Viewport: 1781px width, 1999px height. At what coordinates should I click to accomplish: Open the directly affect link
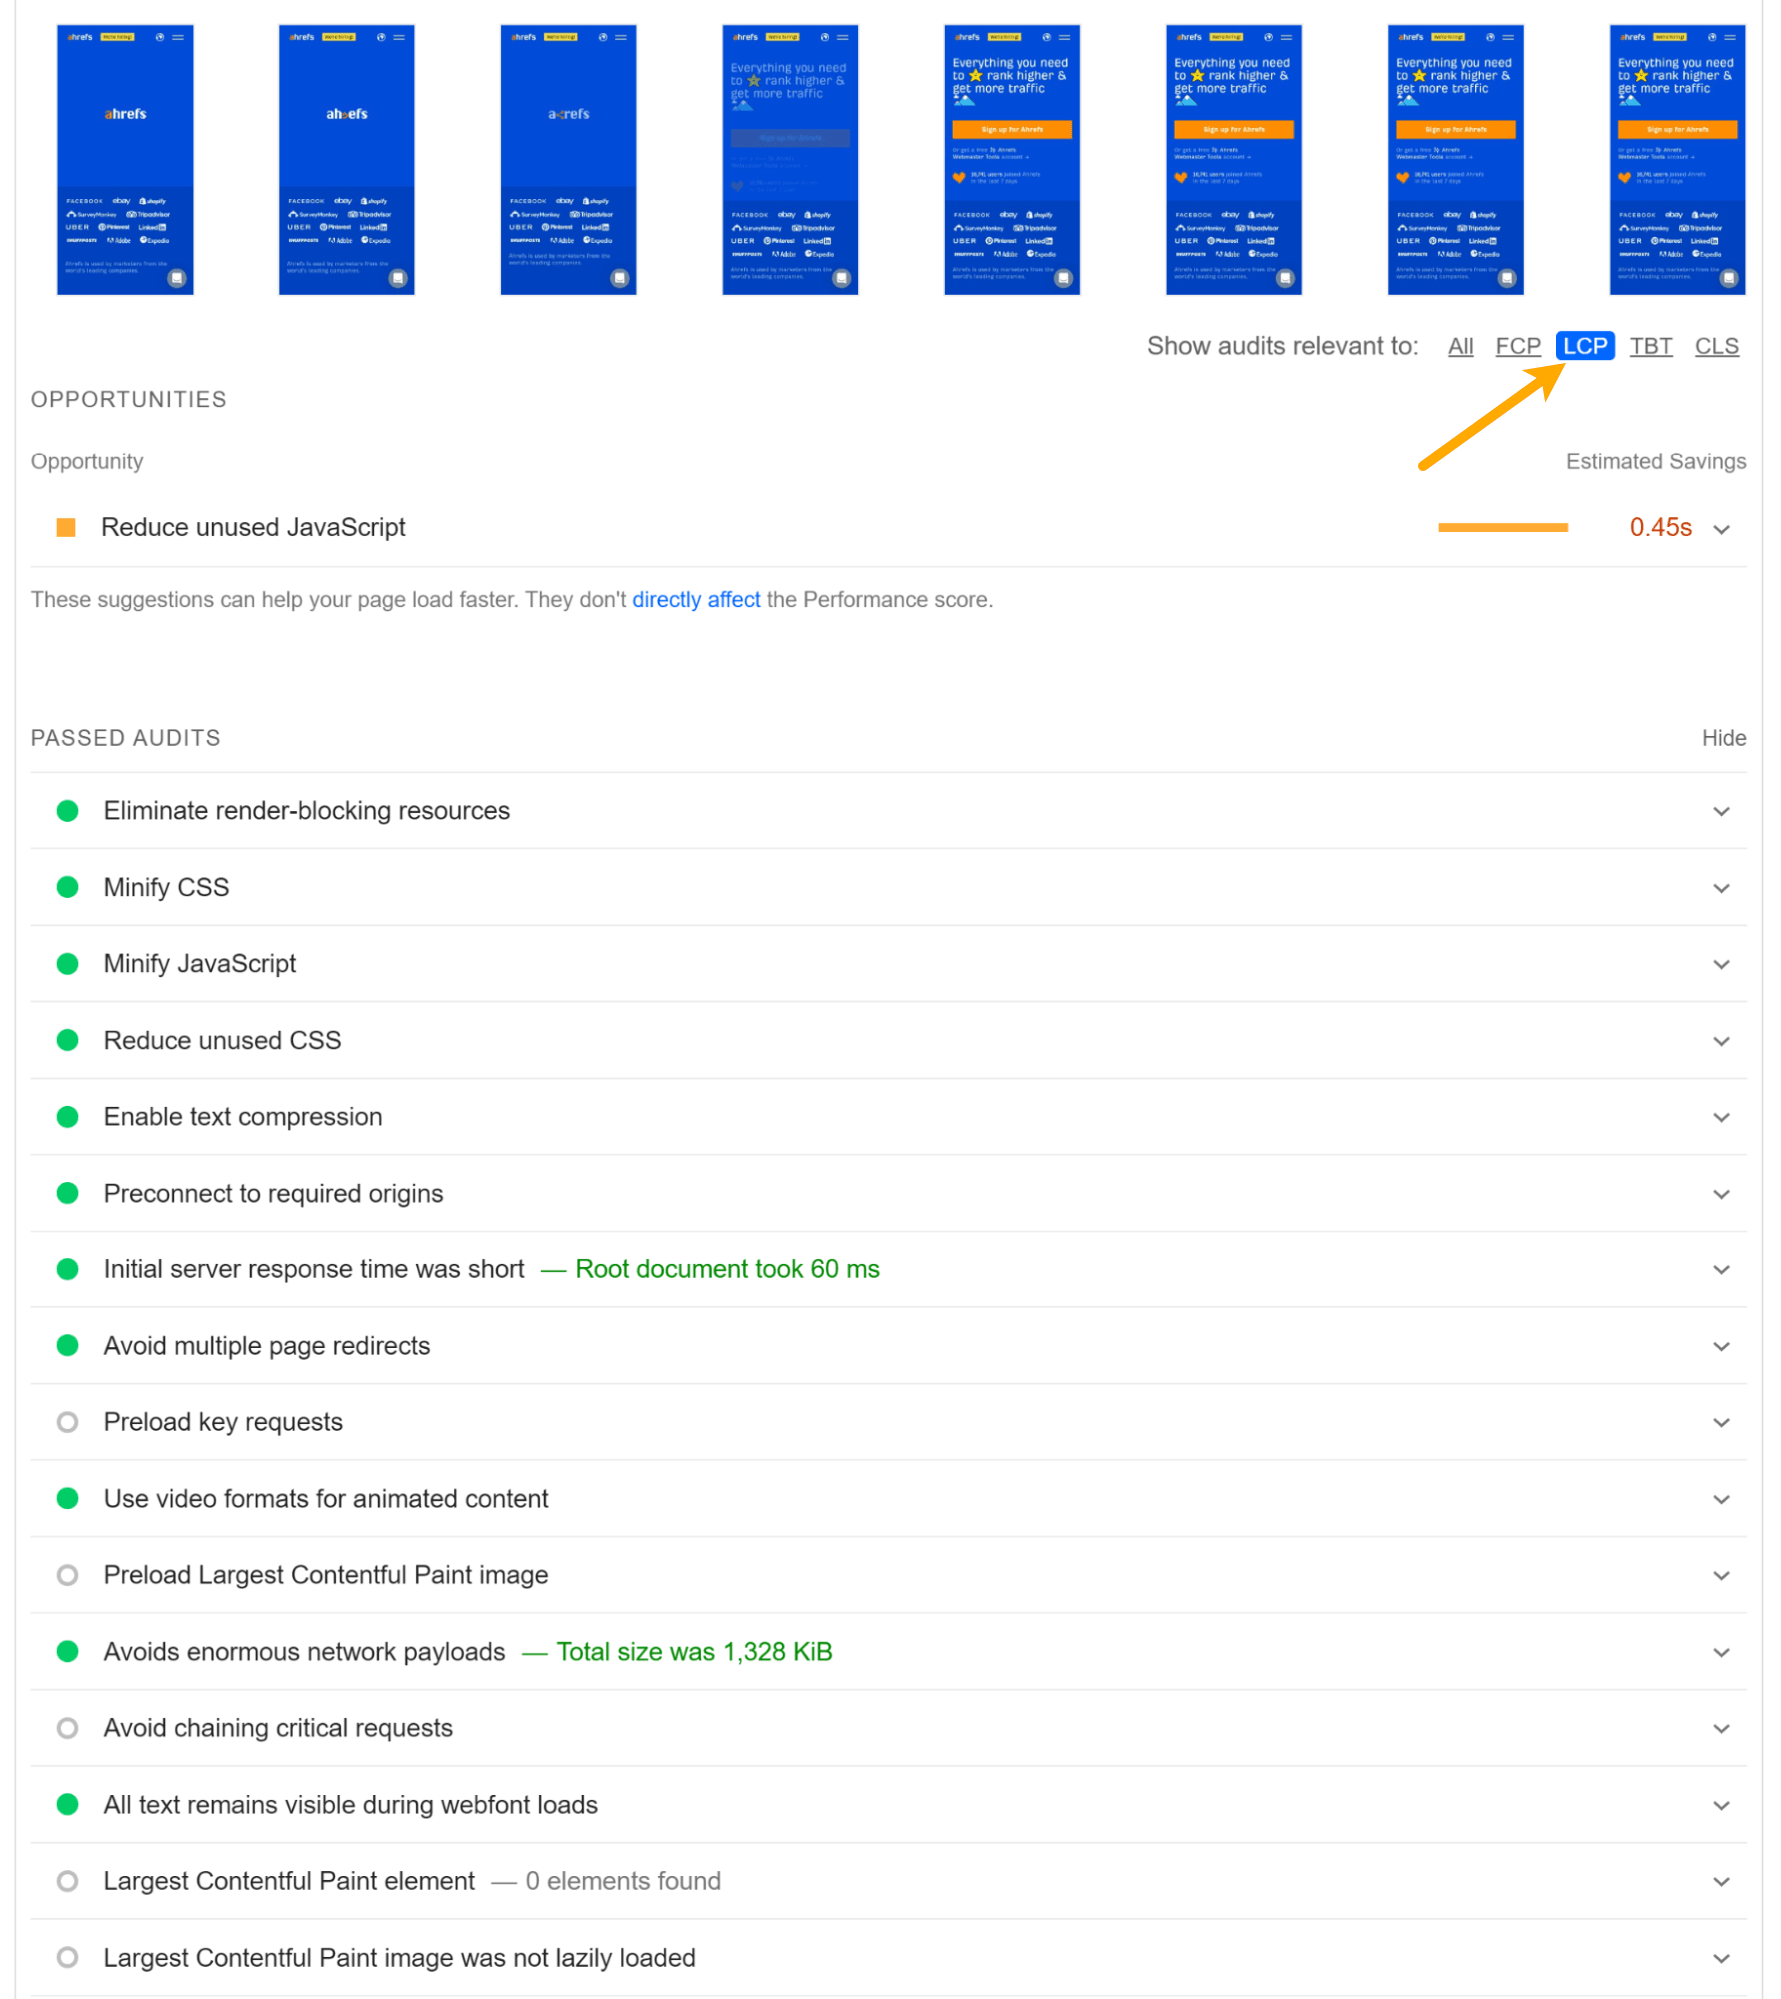(696, 599)
